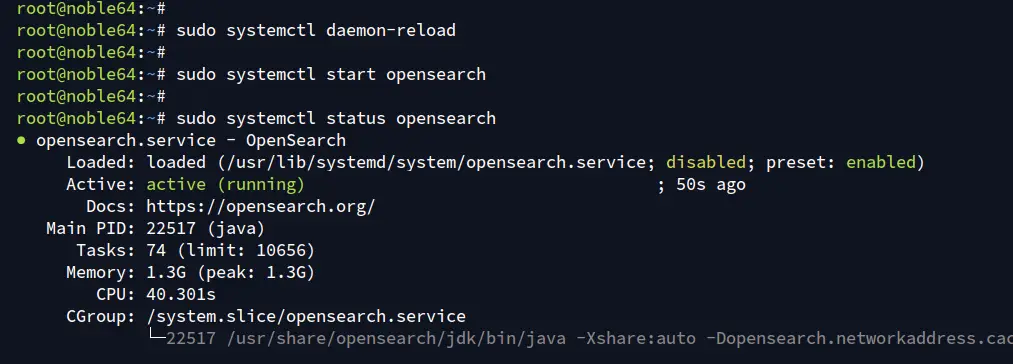Screen dimensions: 1013x364
Task: Click the "sudo systemctl daemon-reload" command text
Action: click(316, 30)
